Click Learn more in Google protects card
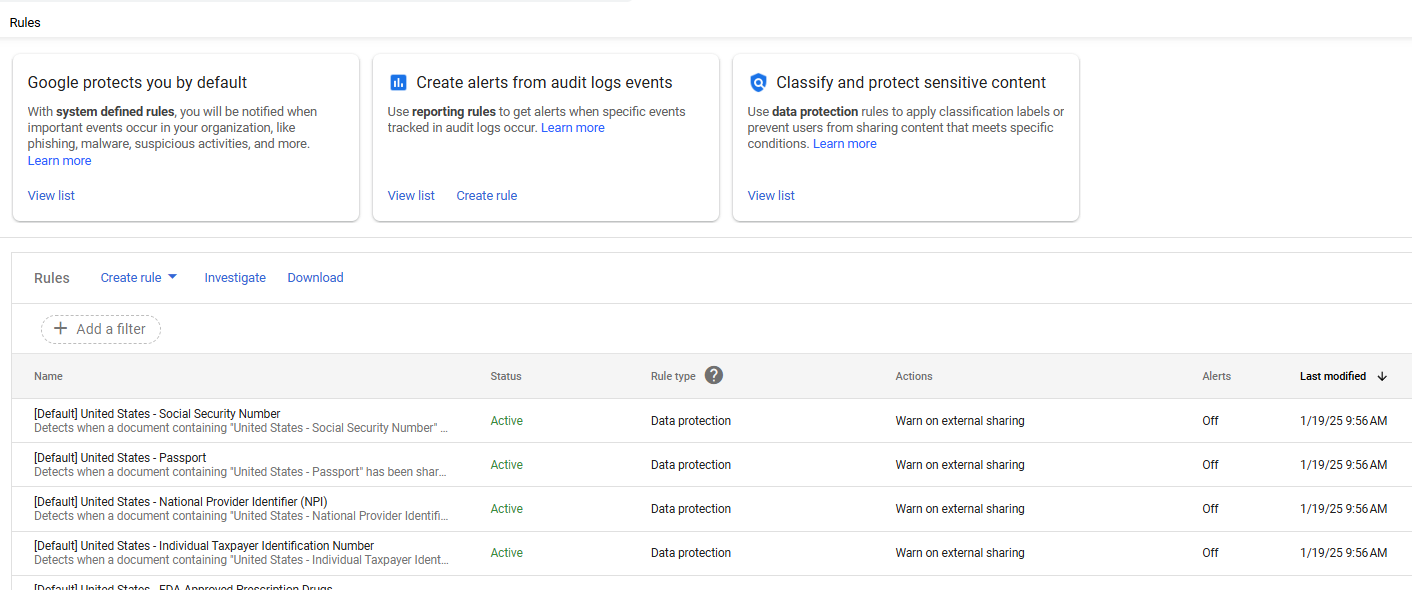The width and height of the screenshot is (1412, 590). point(59,161)
